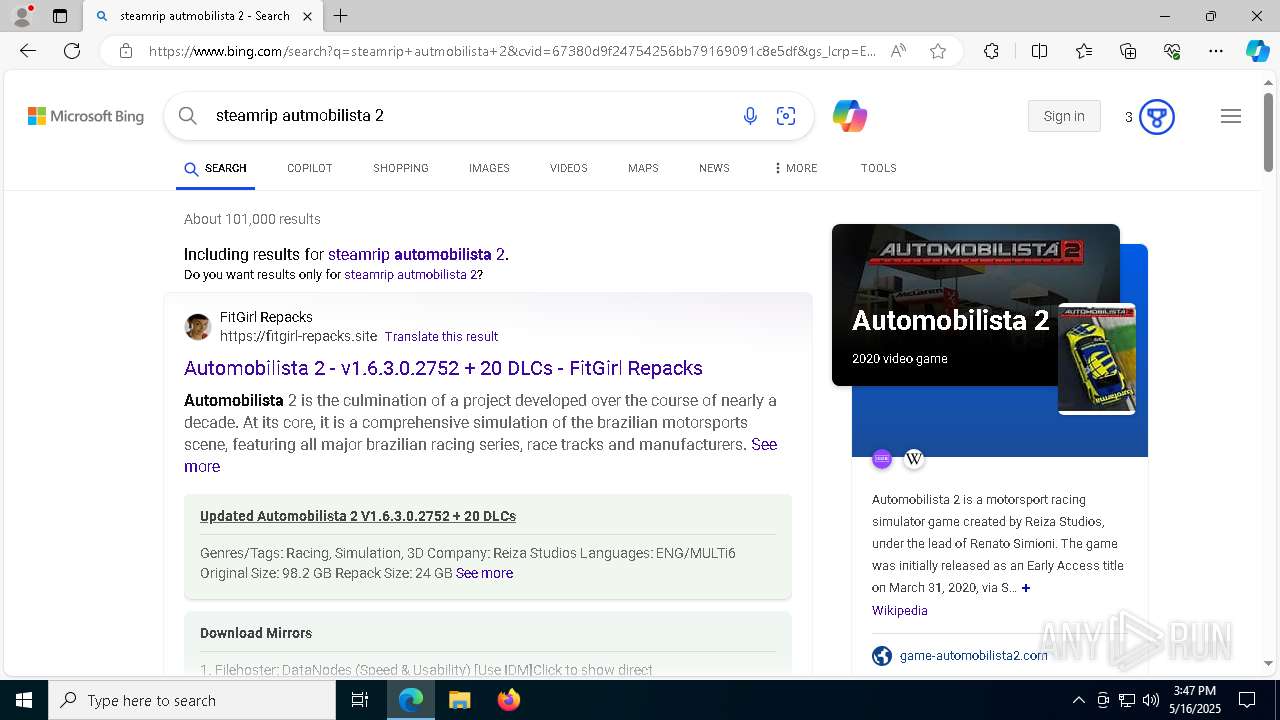Image resolution: width=1280 pixels, height=720 pixels.
Task: Expand snippet with 'See more' after manufacturers
Action: click(x=480, y=455)
